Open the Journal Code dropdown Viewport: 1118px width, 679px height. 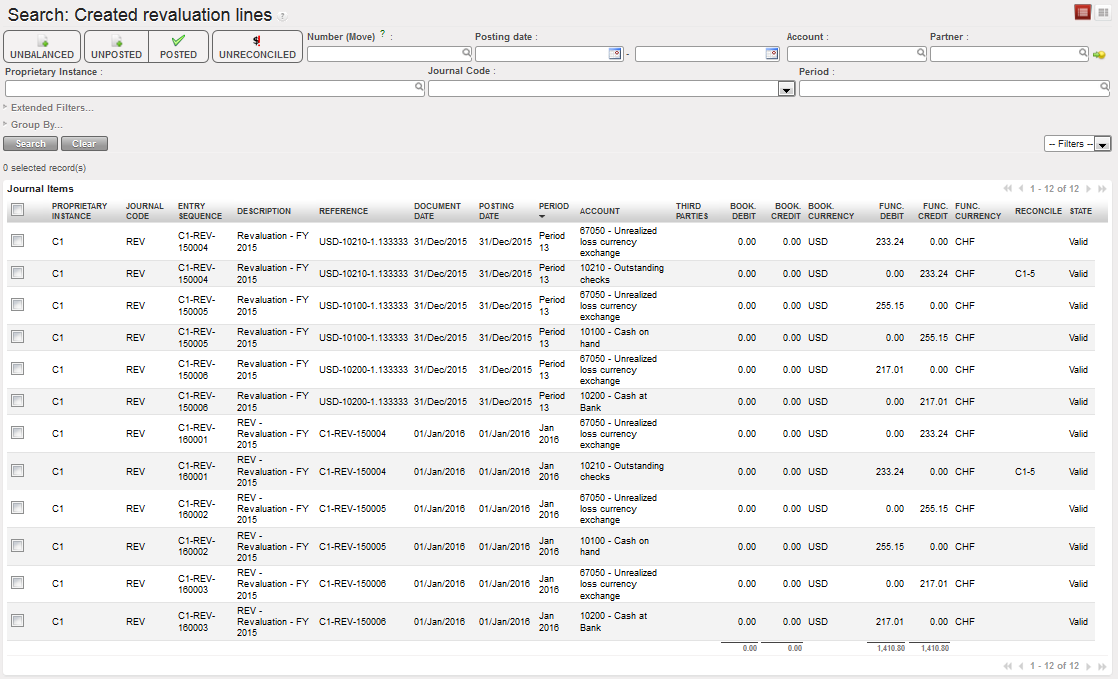(x=787, y=89)
